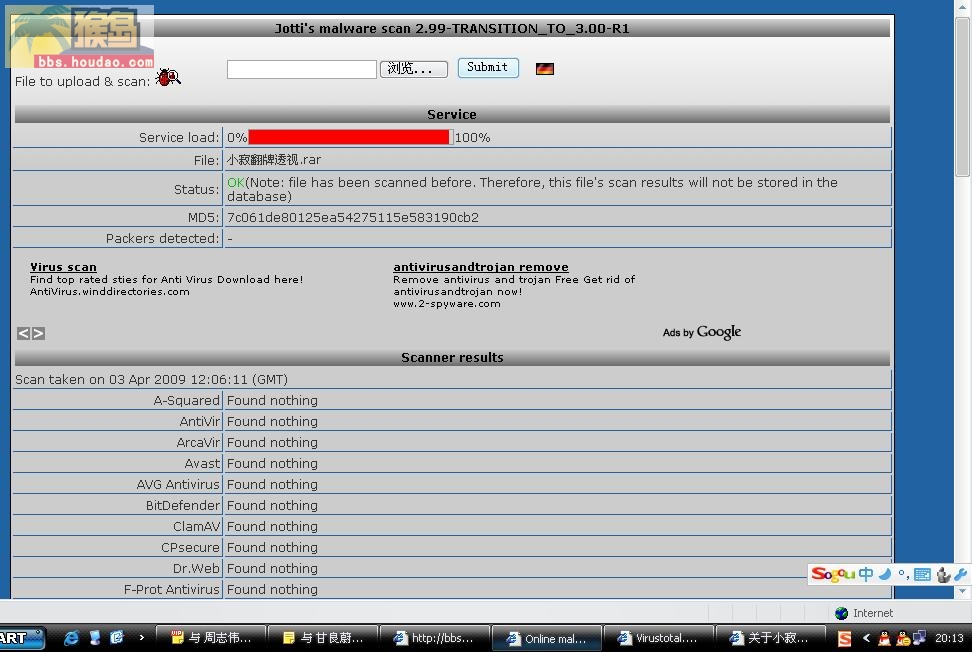Viewport: 972px width, 652px height.
Task: Click the MD5 hash value text
Action: [x=353, y=218]
